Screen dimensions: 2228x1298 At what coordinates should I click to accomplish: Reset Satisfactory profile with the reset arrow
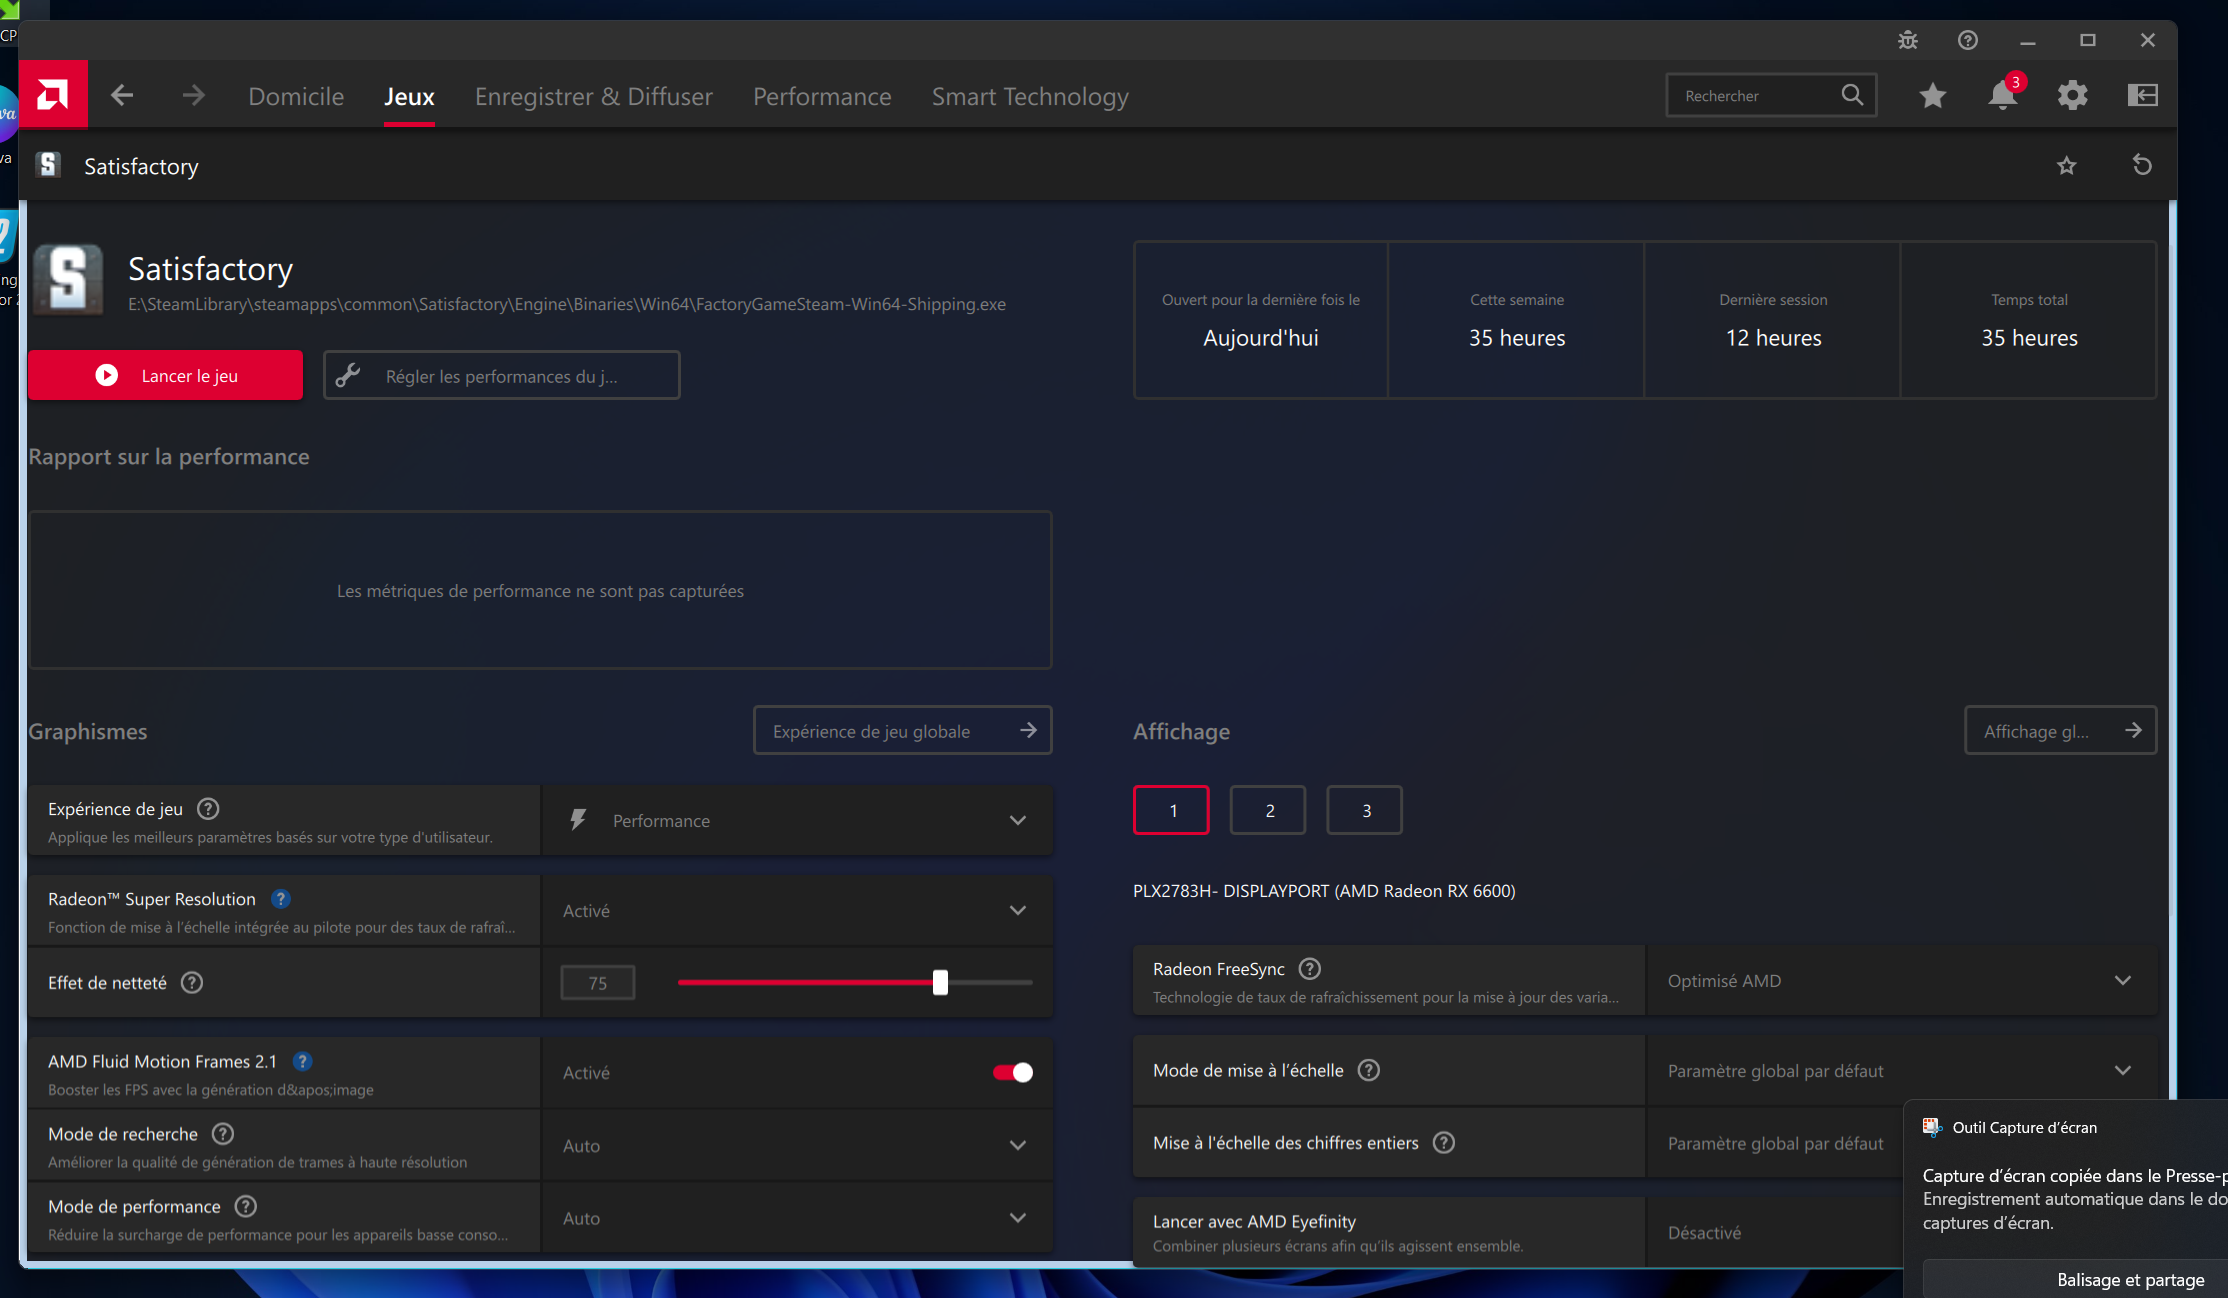pyautogui.click(x=2141, y=165)
